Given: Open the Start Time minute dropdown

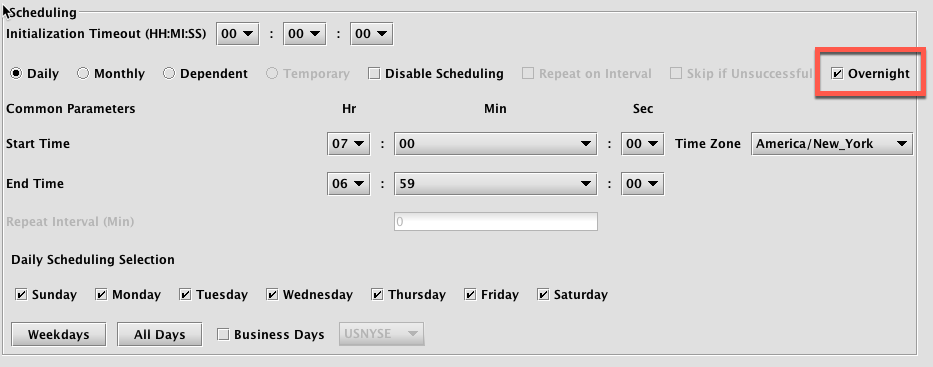Looking at the screenshot, I should pos(495,144).
